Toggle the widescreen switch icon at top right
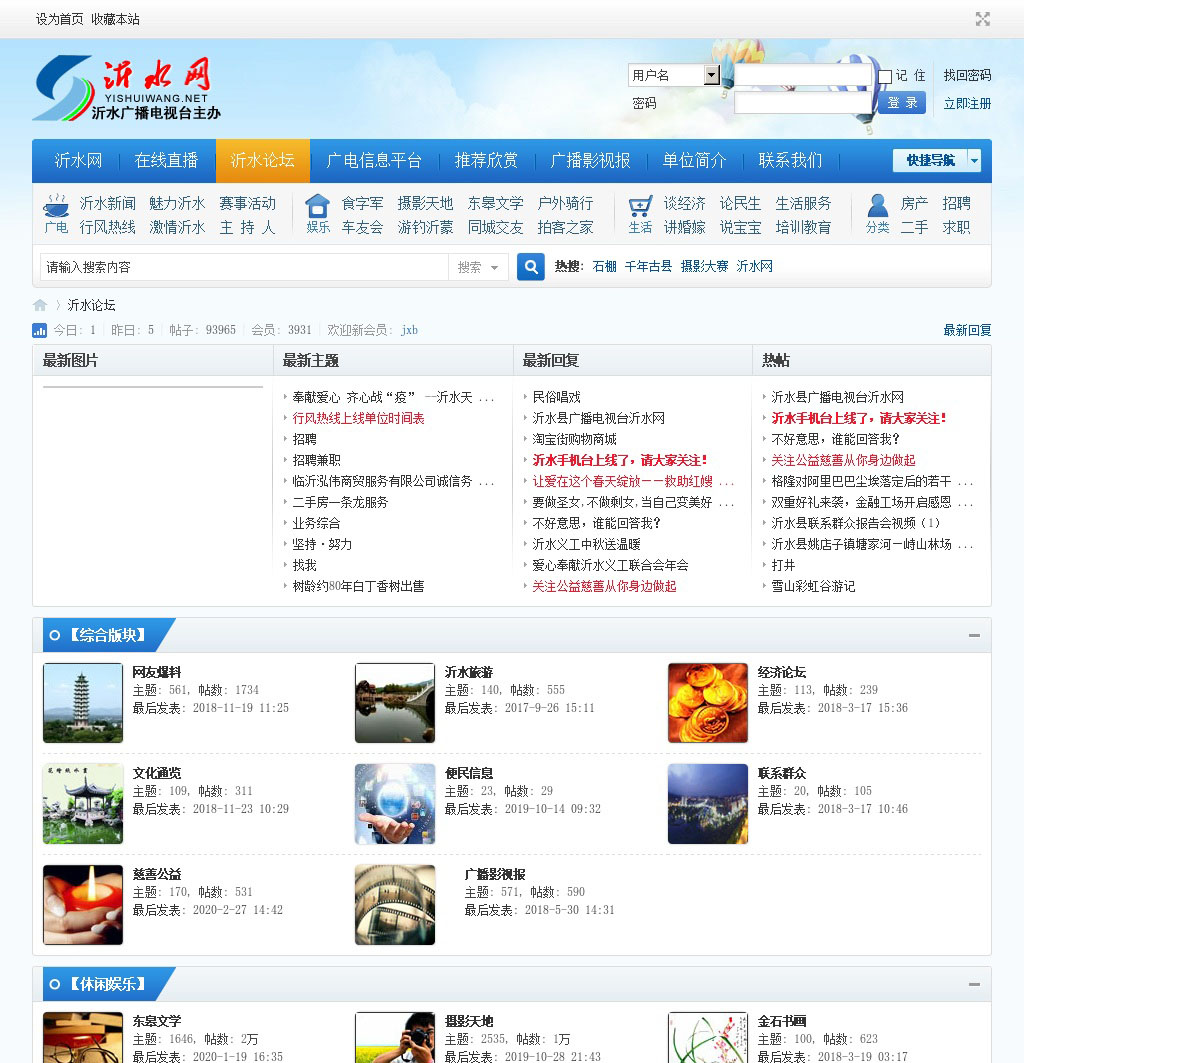The width and height of the screenshot is (1200, 1063). coord(982,19)
